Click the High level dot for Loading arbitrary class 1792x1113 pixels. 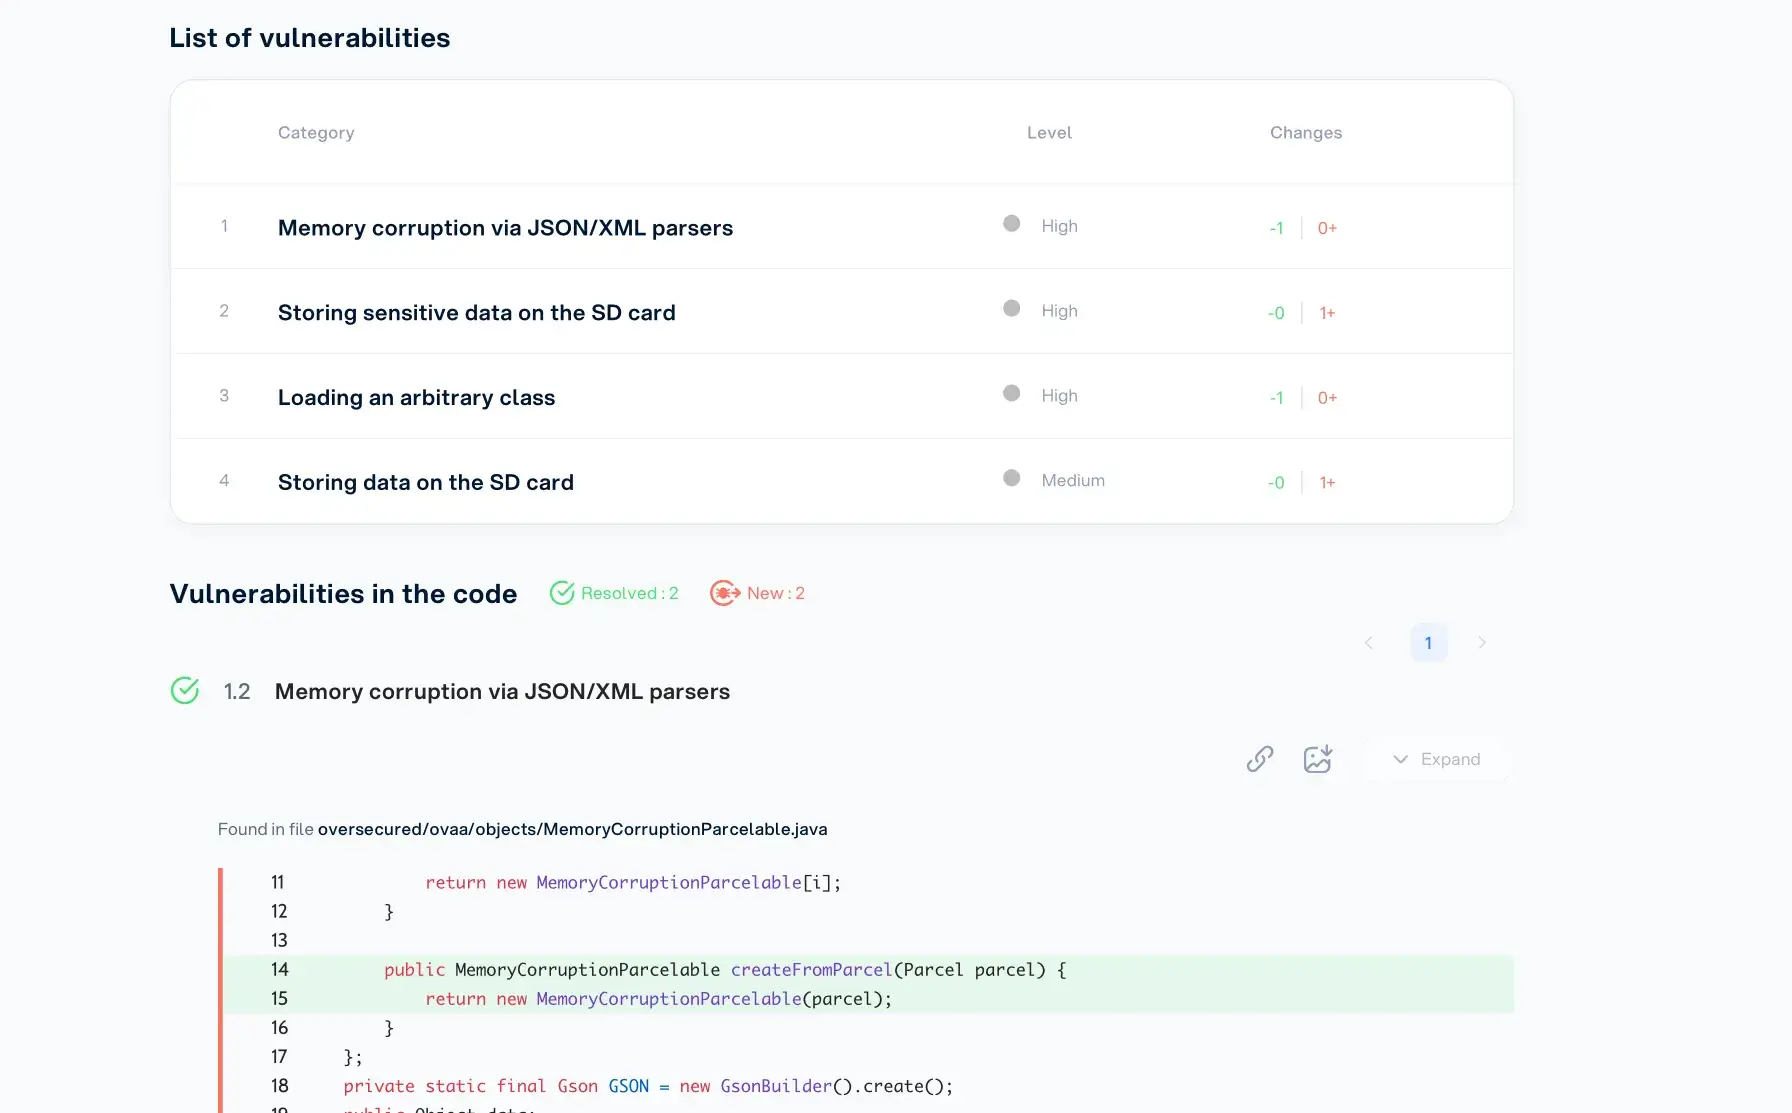tap(1011, 393)
